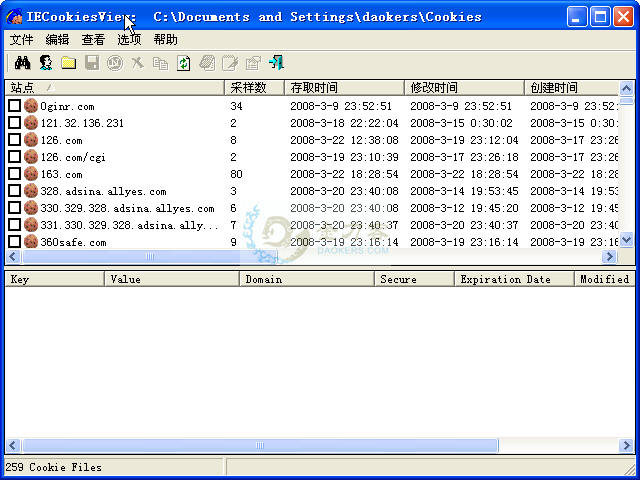Open the 编辑 menu
This screenshot has height=480, width=640.
[x=57, y=40]
